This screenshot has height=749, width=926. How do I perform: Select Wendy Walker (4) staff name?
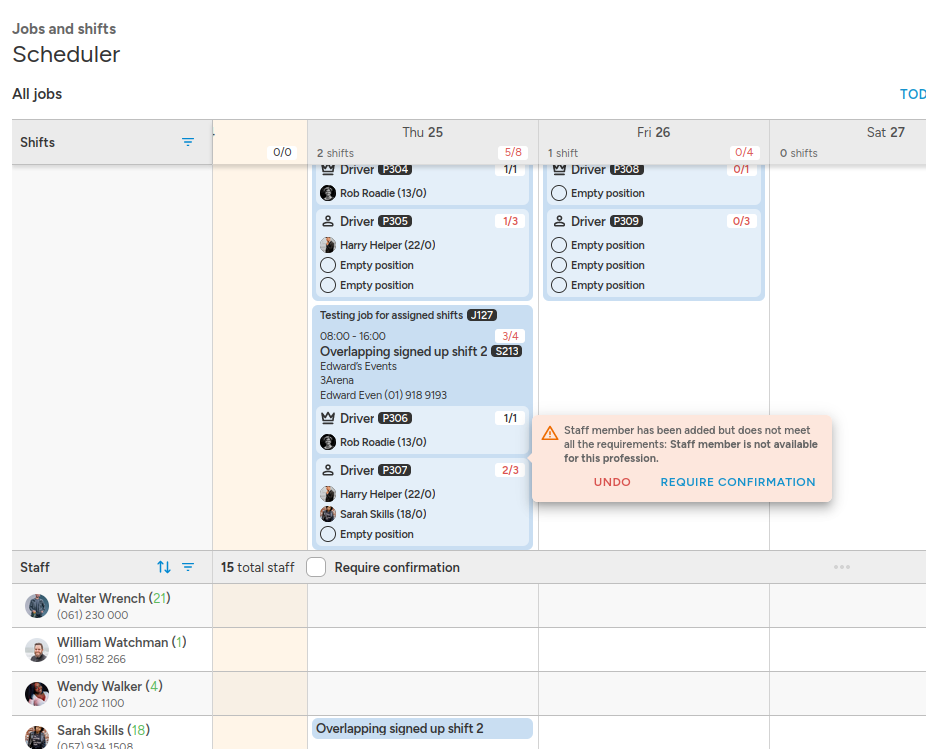(110, 686)
